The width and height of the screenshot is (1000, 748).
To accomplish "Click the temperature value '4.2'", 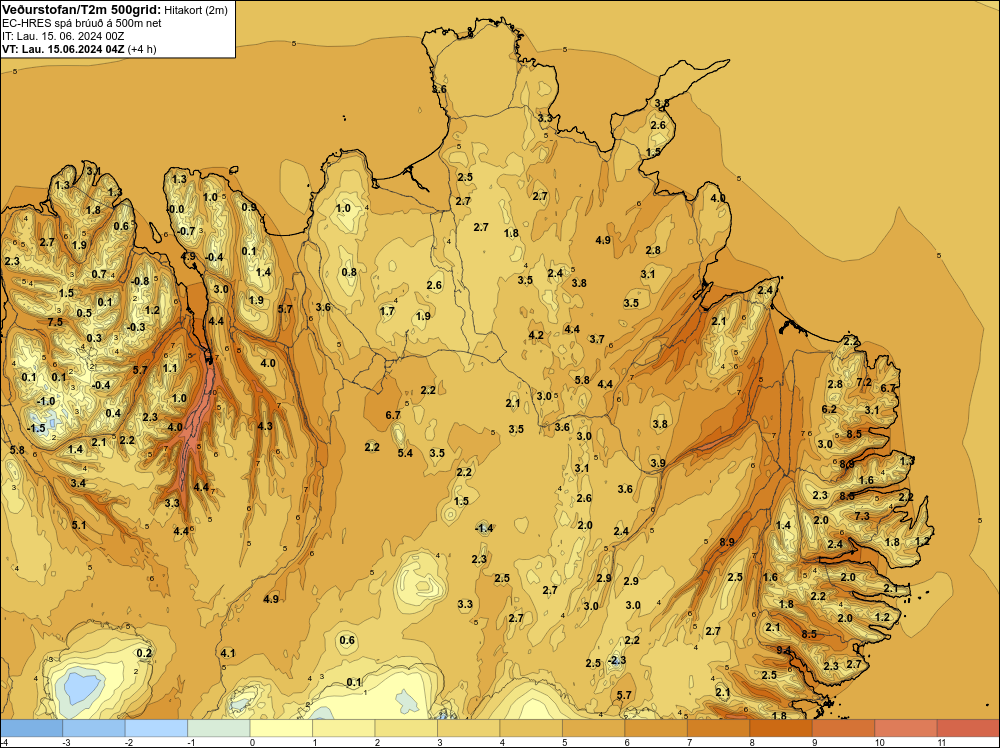I will [536, 335].
